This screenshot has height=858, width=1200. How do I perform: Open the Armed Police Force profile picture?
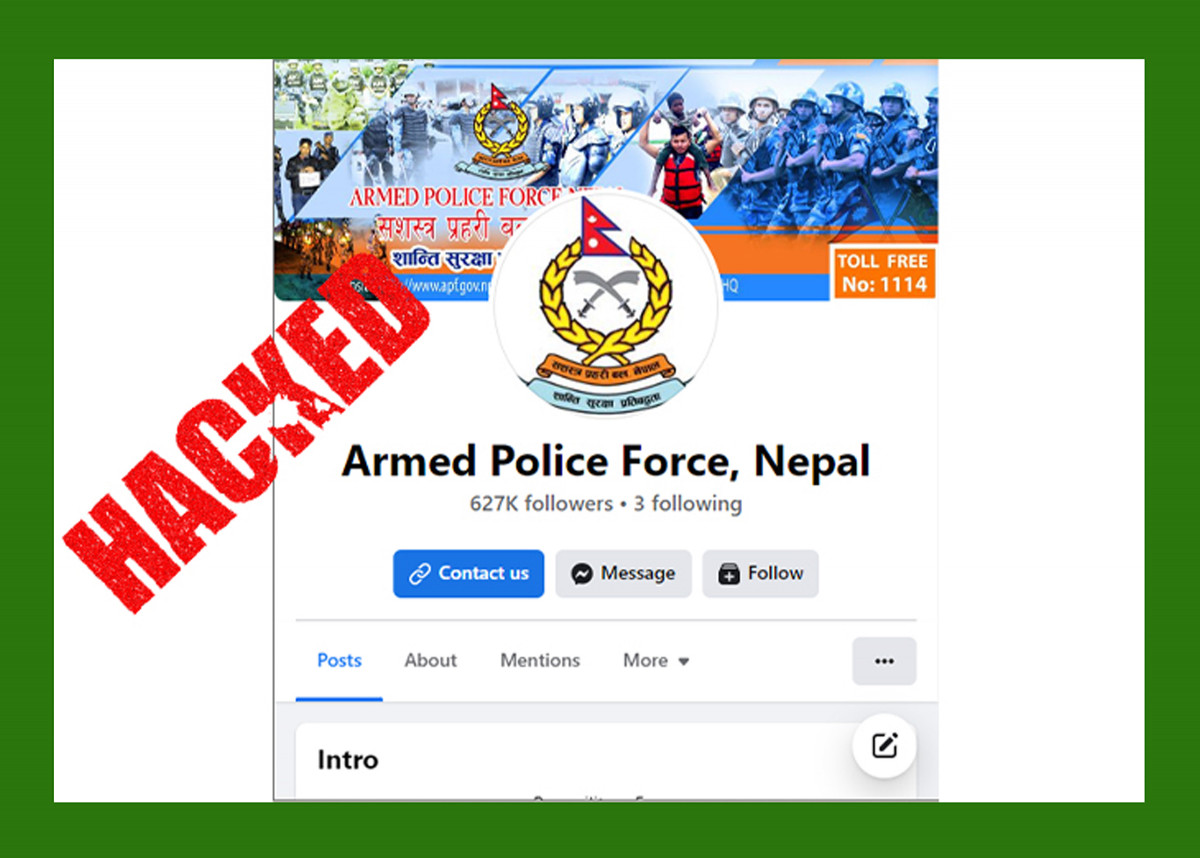(606, 304)
